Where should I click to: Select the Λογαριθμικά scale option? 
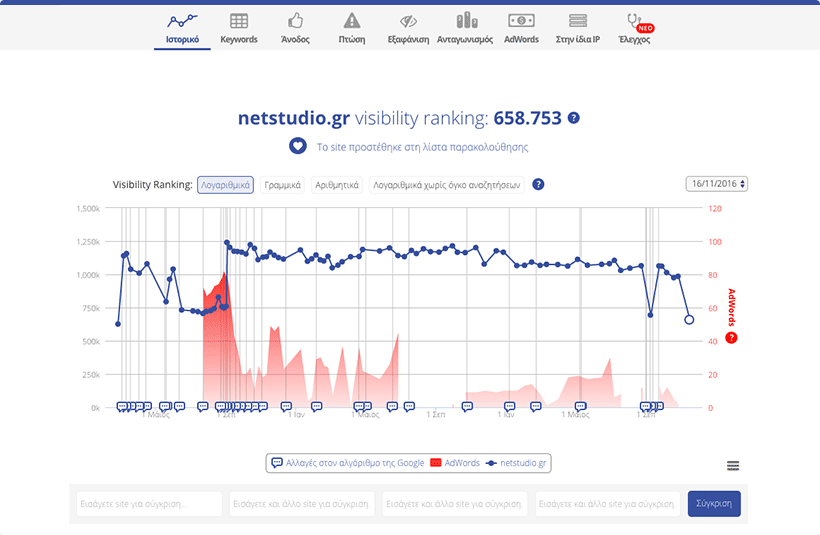[x=225, y=185]
